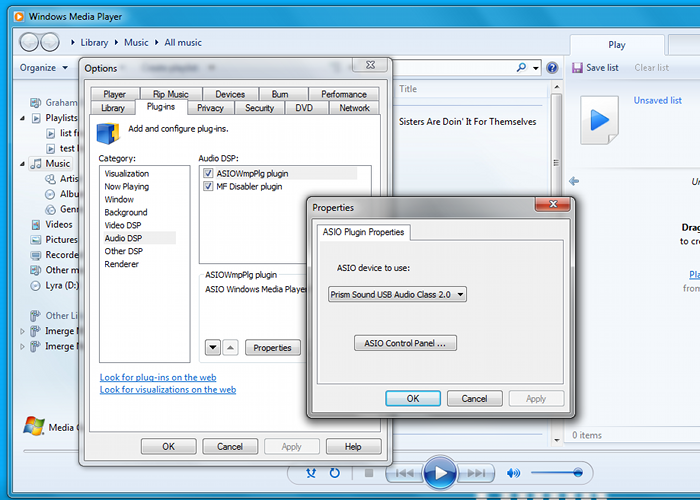Click the plug-ins icon in Options dialog
The image size is (700, 500).
click(x=108, y=133)
